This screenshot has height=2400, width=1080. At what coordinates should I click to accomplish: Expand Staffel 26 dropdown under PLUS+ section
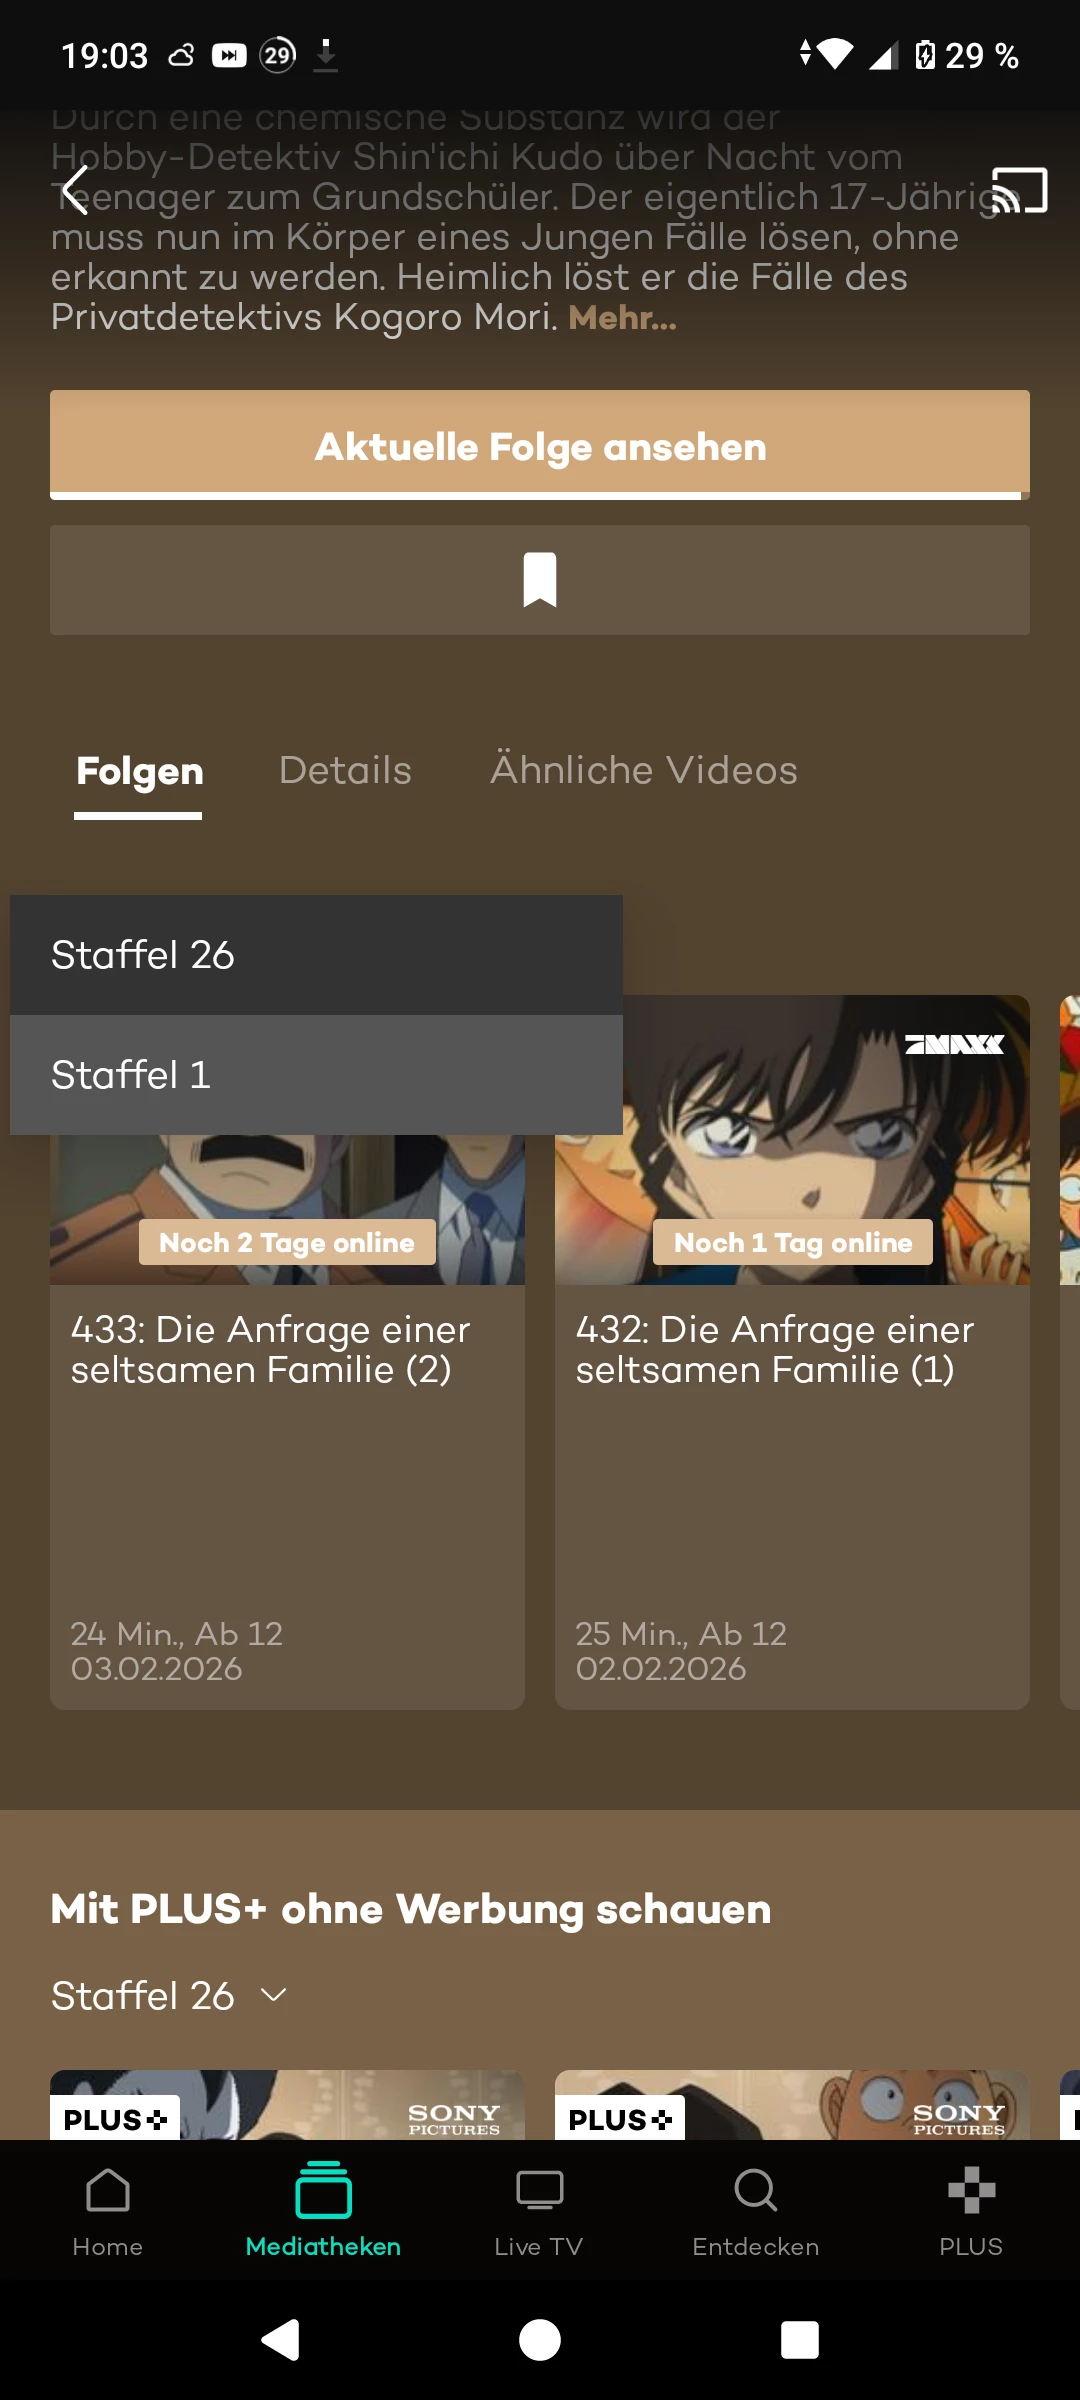(x=170, y=1996)
